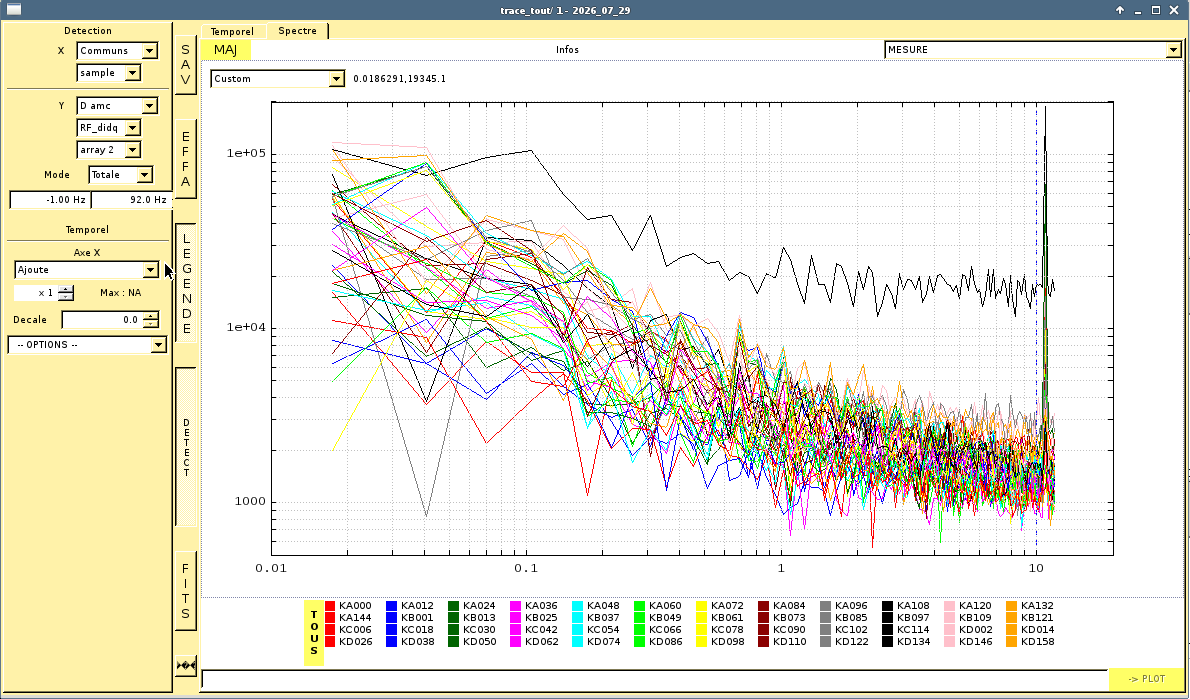Click the -> PLOT button
The height and width of the screenshot is (699, 1190).
pos(1146,679)
